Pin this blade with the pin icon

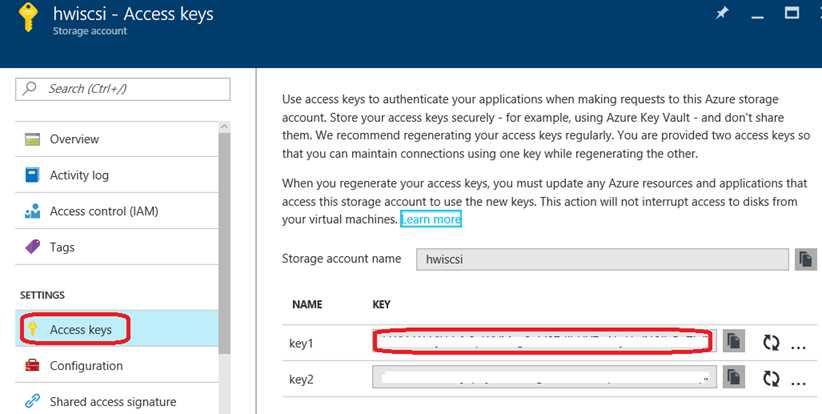722,13
